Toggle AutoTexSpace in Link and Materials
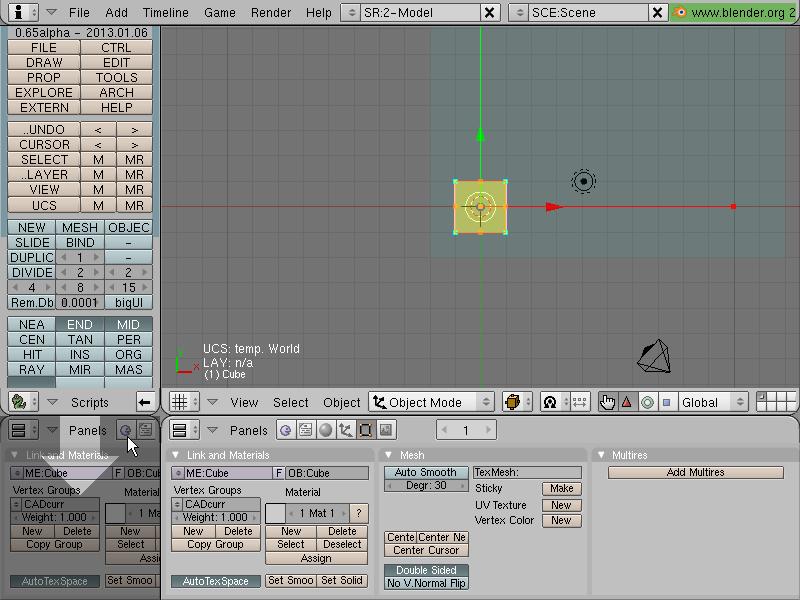 pos(216,581)
